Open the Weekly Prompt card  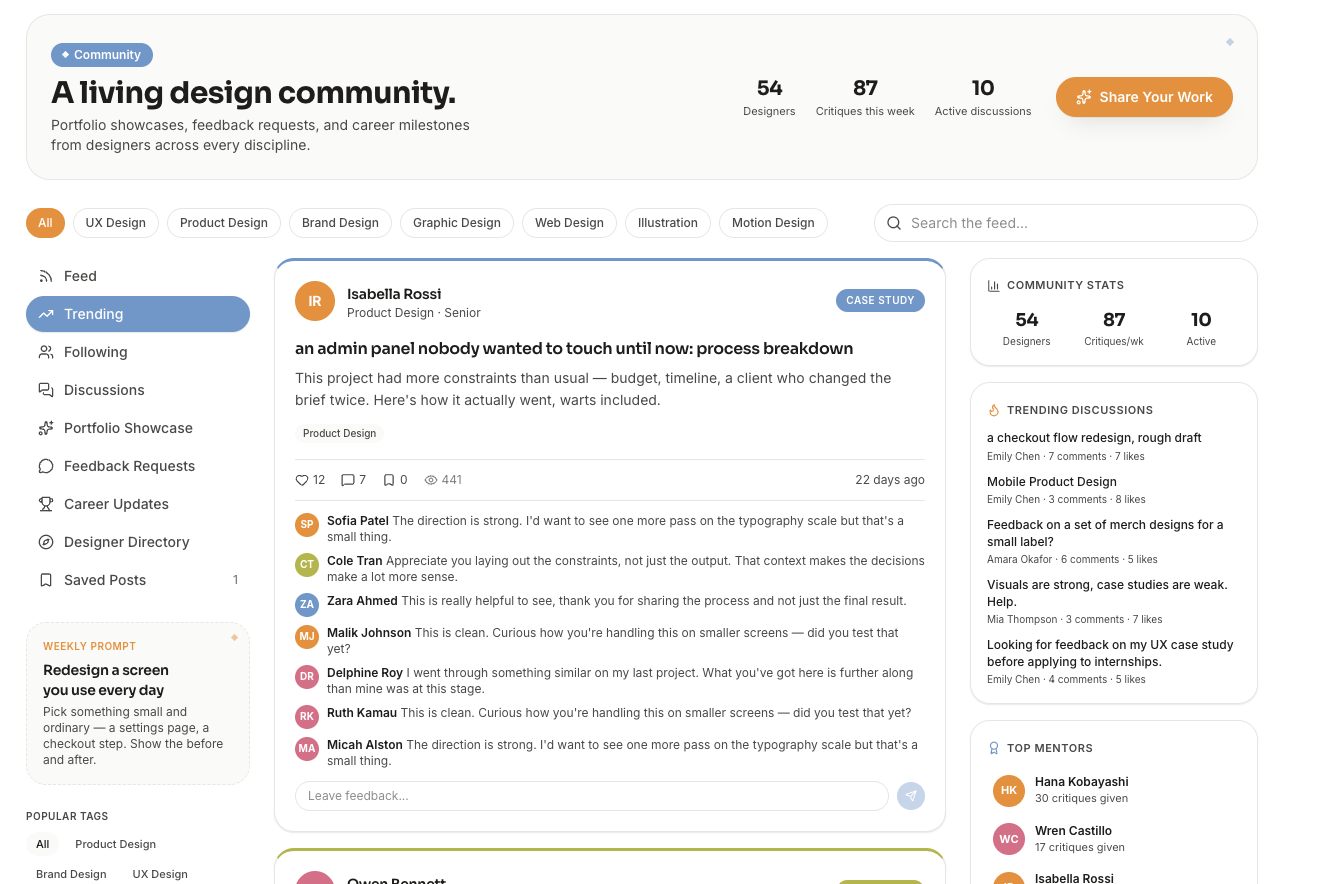point(138,704)
